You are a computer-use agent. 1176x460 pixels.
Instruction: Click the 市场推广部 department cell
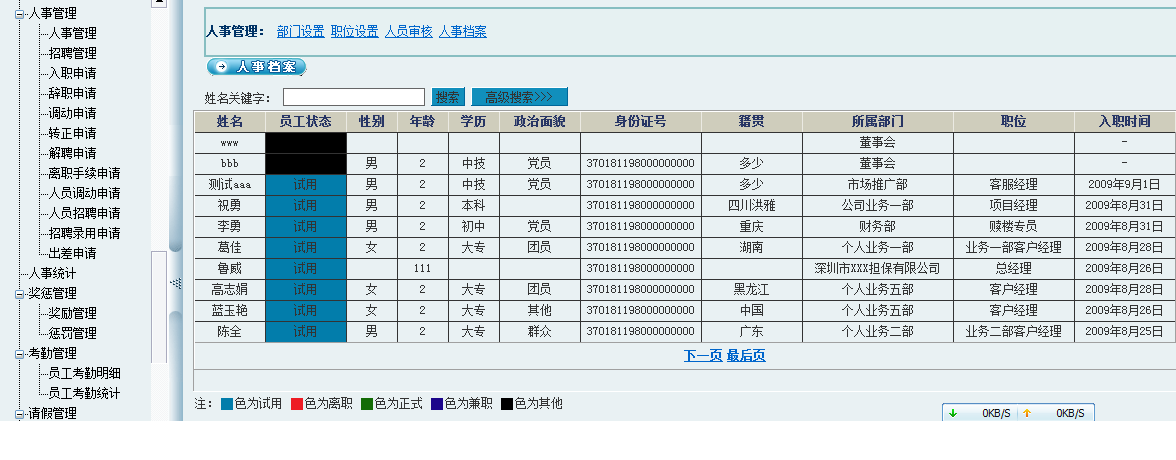pos(878,184)
